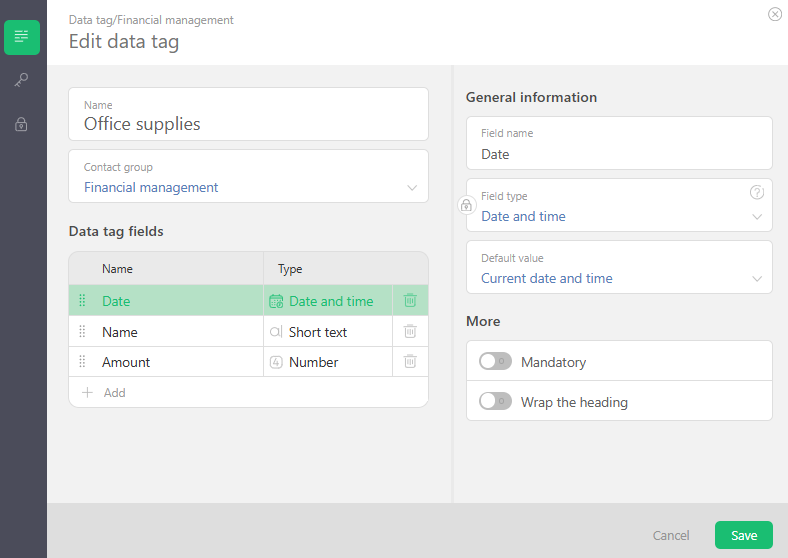788x558 pixels.
Task: Click the lock icon beside Field type
Action: pyautogui.click(x=466, y=205)
